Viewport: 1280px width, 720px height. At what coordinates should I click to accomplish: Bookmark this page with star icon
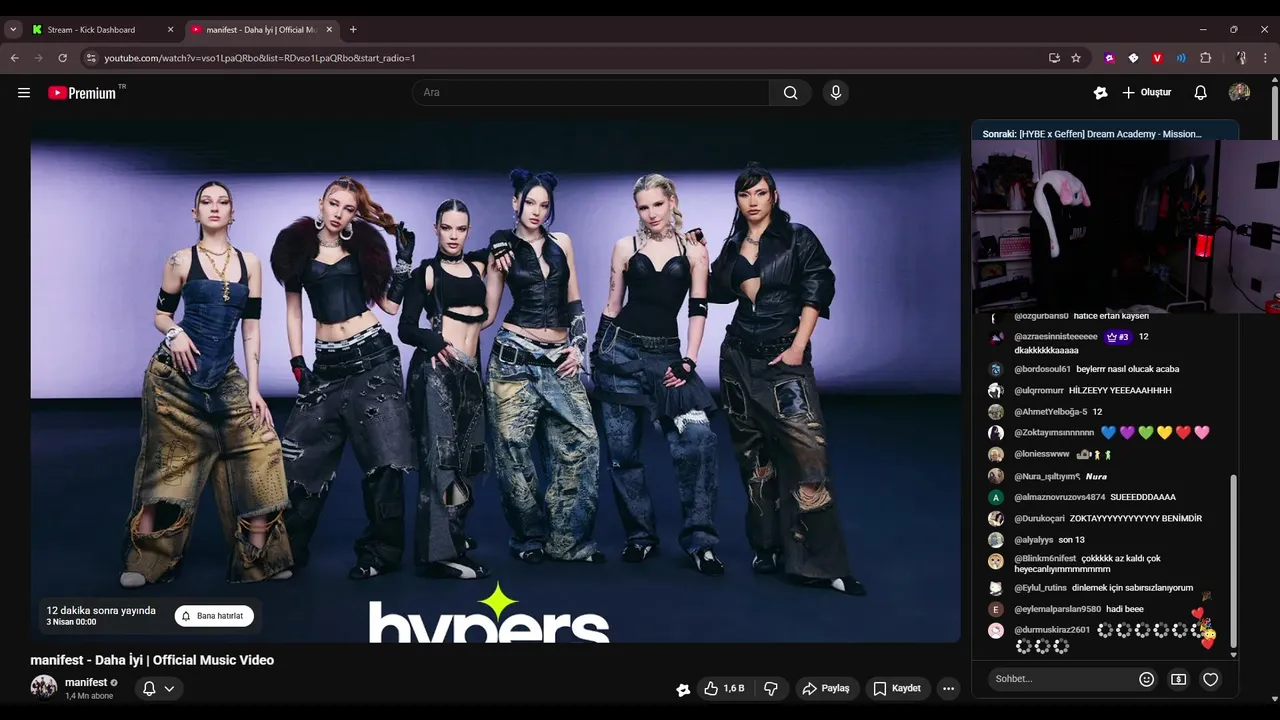[x=1076, y=58]
